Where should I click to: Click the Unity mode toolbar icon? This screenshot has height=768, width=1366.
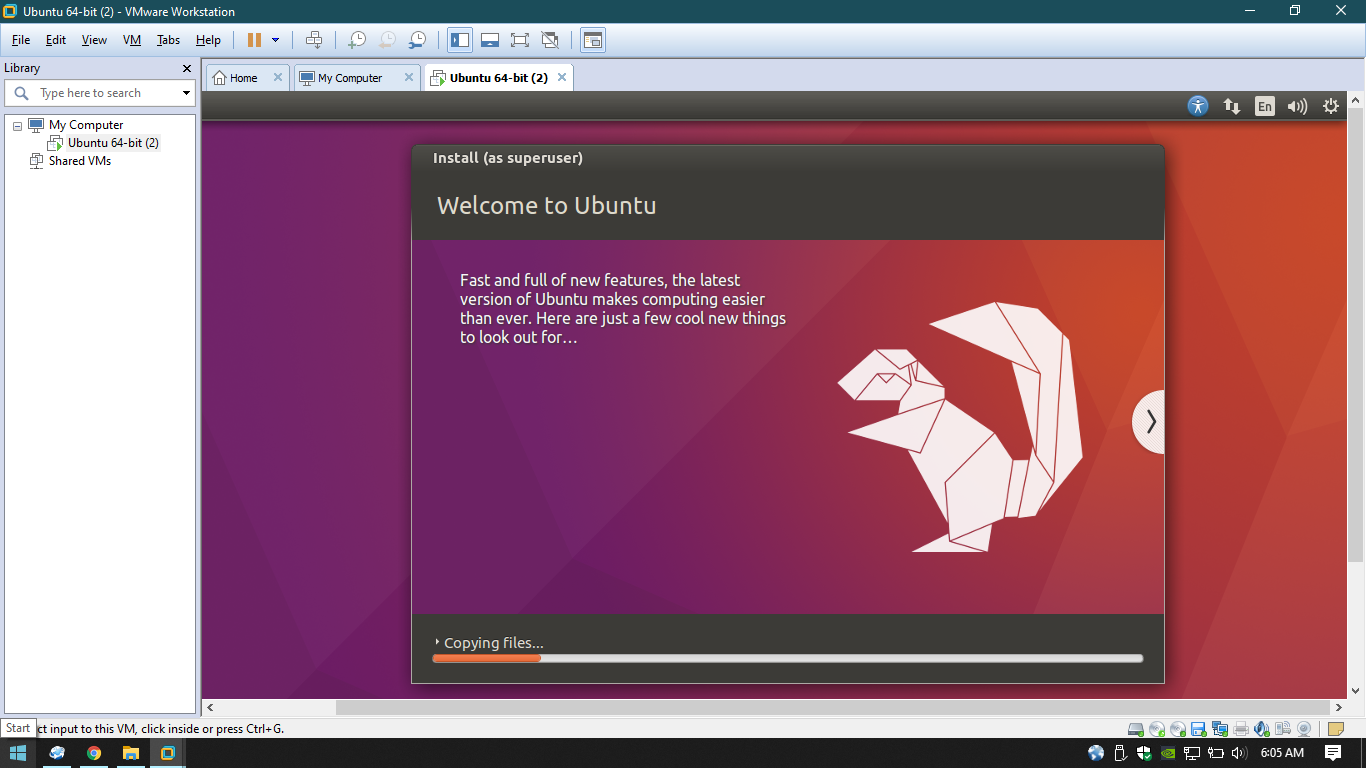pyautogui.click(x=549, y=40)
